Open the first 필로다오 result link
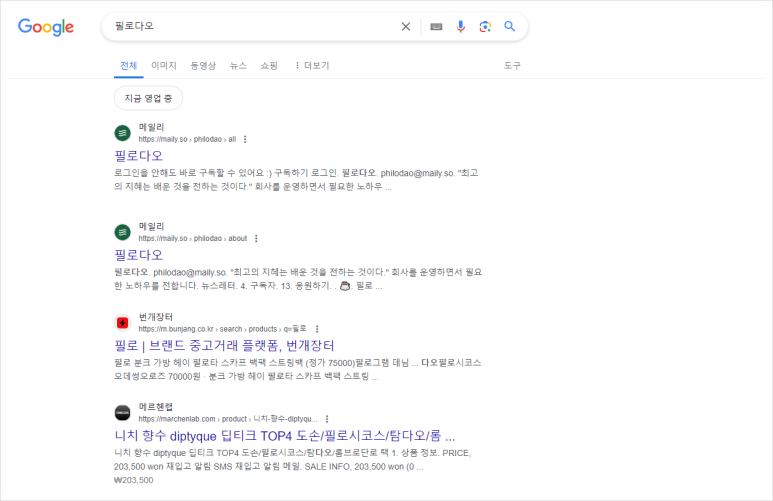The image size is (773, 501). pyautogui.click(x=139, y=156)
